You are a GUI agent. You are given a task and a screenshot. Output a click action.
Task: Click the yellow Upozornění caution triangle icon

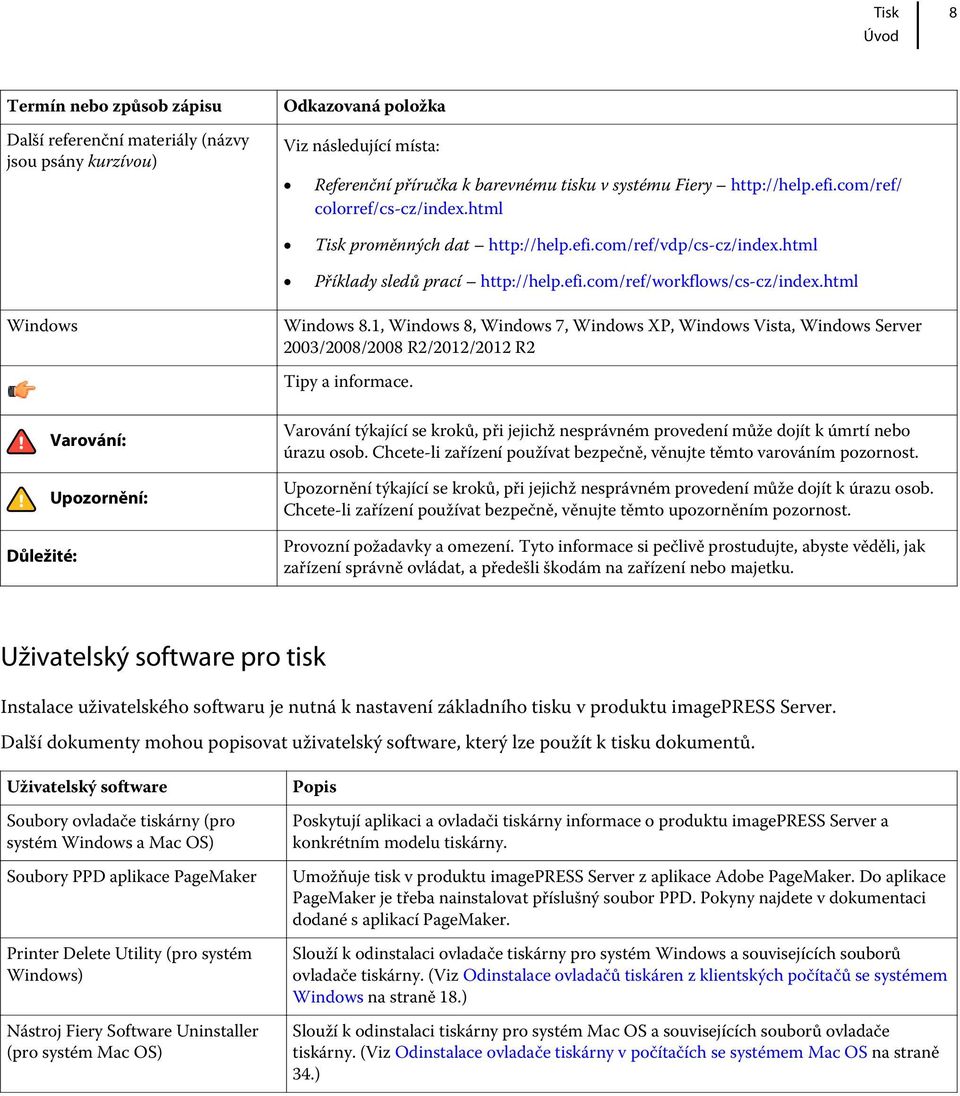[22, 499]
